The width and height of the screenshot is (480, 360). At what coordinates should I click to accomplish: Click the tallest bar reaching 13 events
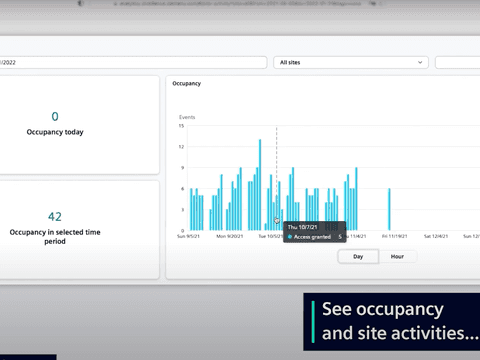click(x=260, y=185)
